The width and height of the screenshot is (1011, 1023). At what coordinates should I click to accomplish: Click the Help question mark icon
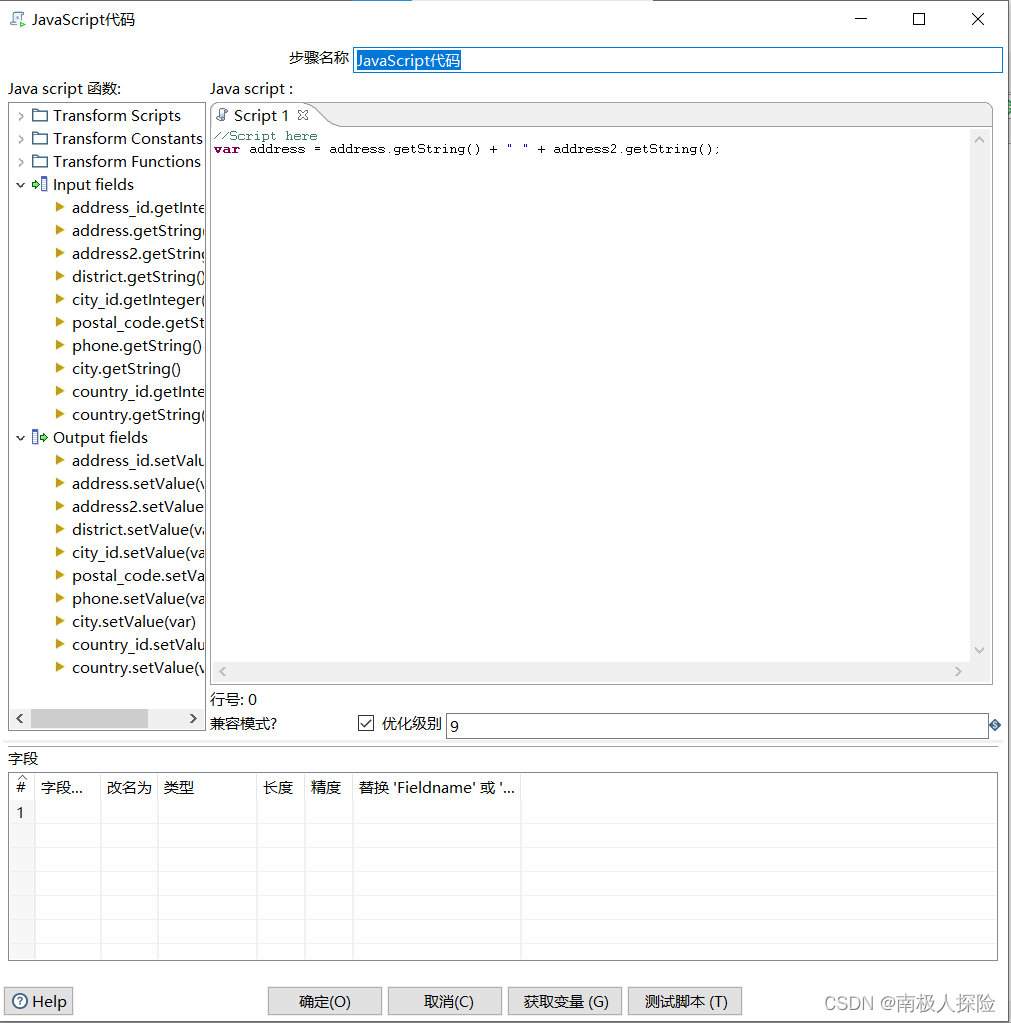click(x=20, y=1001)
